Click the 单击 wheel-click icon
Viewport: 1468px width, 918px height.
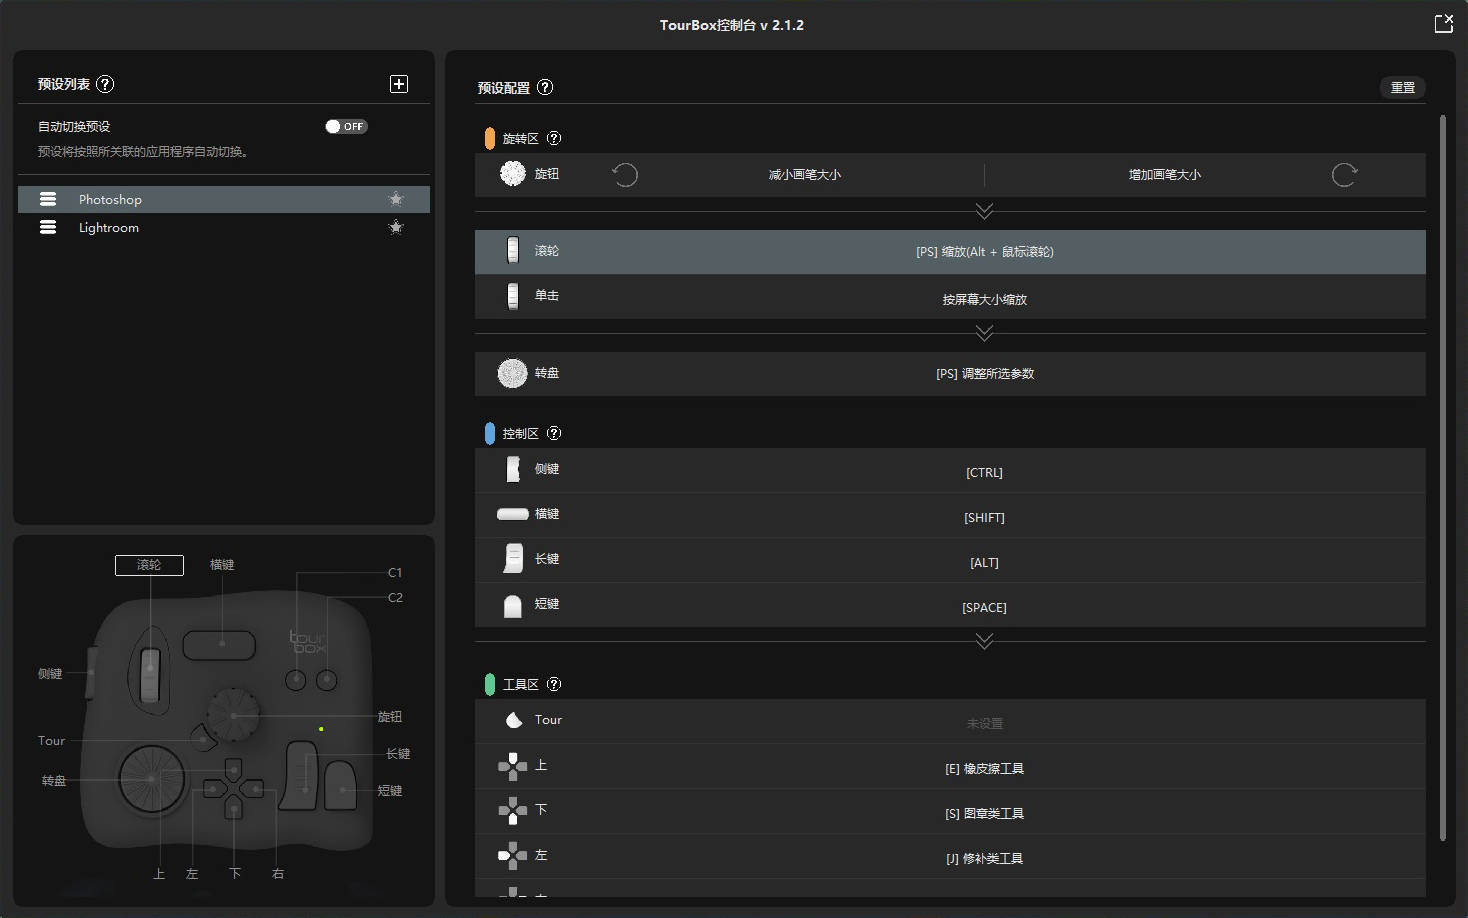(513, 296)
